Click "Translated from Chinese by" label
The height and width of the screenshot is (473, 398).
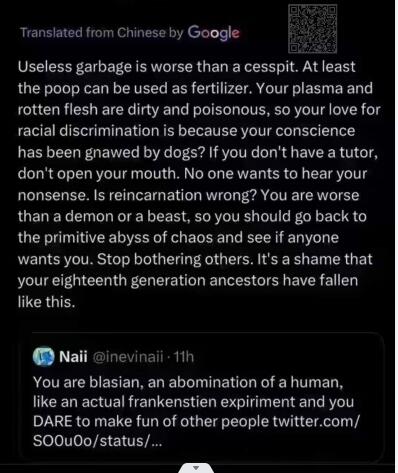tap(102, 33)
